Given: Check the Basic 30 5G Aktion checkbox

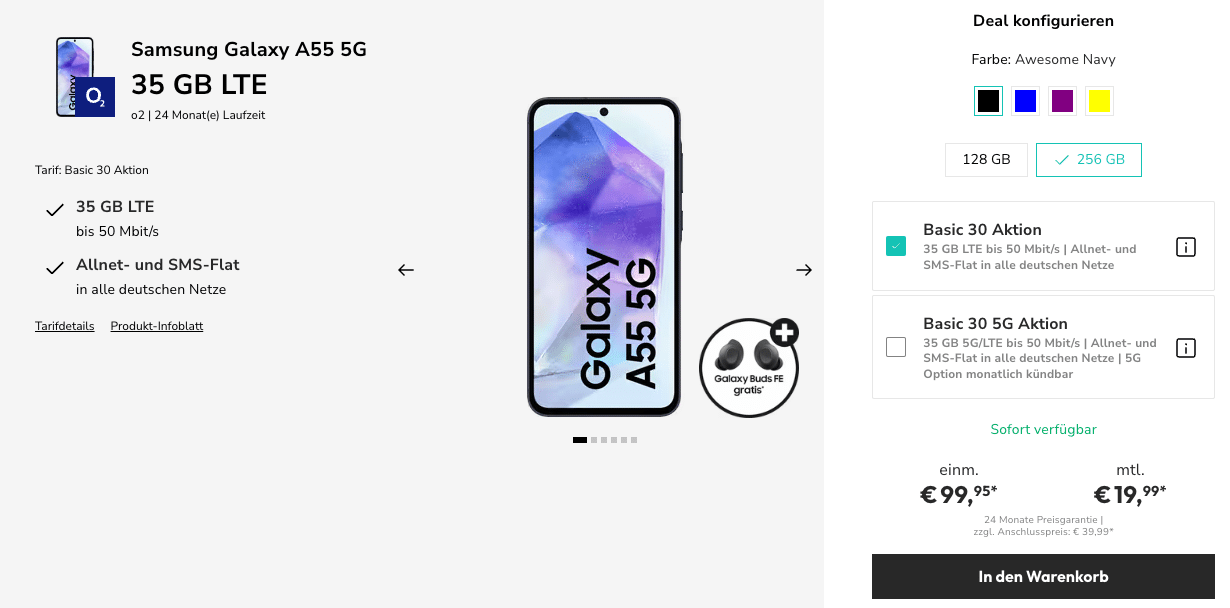Looking at the screenshot, I should tap(896, 347).
